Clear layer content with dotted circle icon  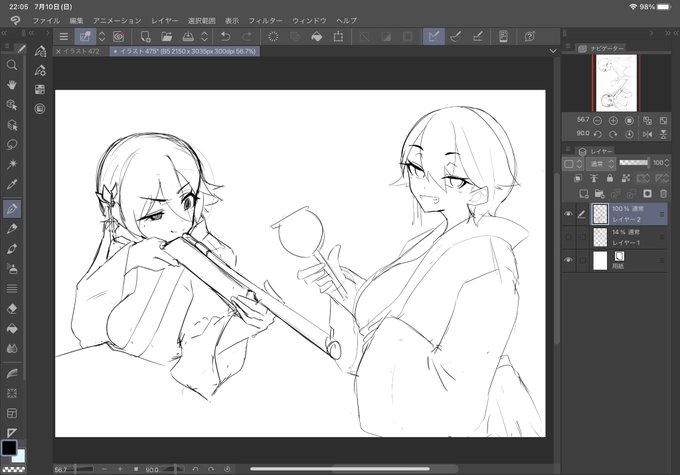[x=273, y=36]
